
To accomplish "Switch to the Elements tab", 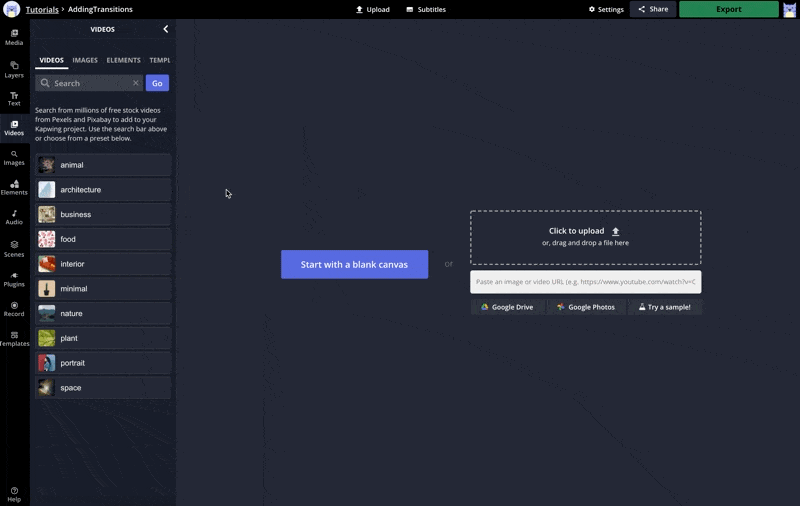I will [123, 60].
